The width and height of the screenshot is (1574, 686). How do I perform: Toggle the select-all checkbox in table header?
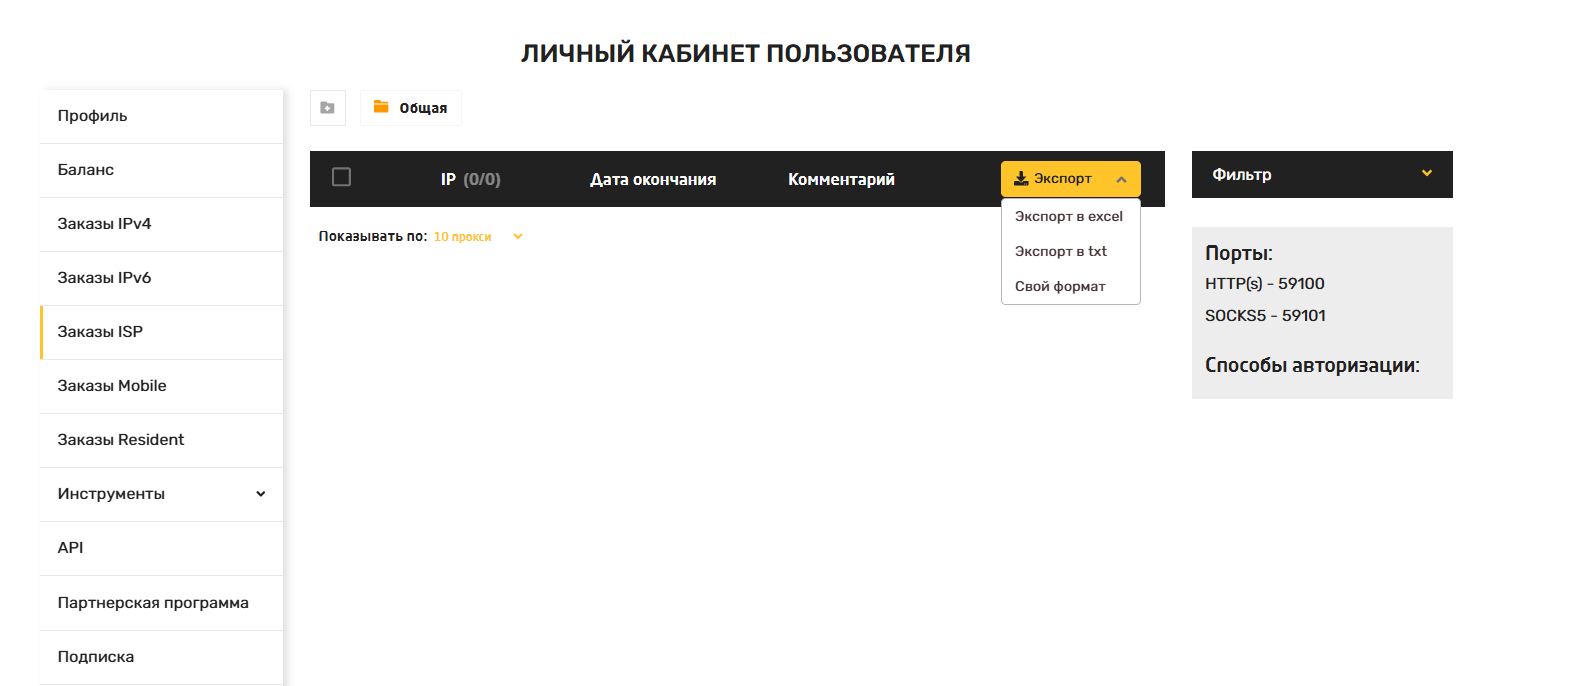pyautogui.click(x=341, y=177)
